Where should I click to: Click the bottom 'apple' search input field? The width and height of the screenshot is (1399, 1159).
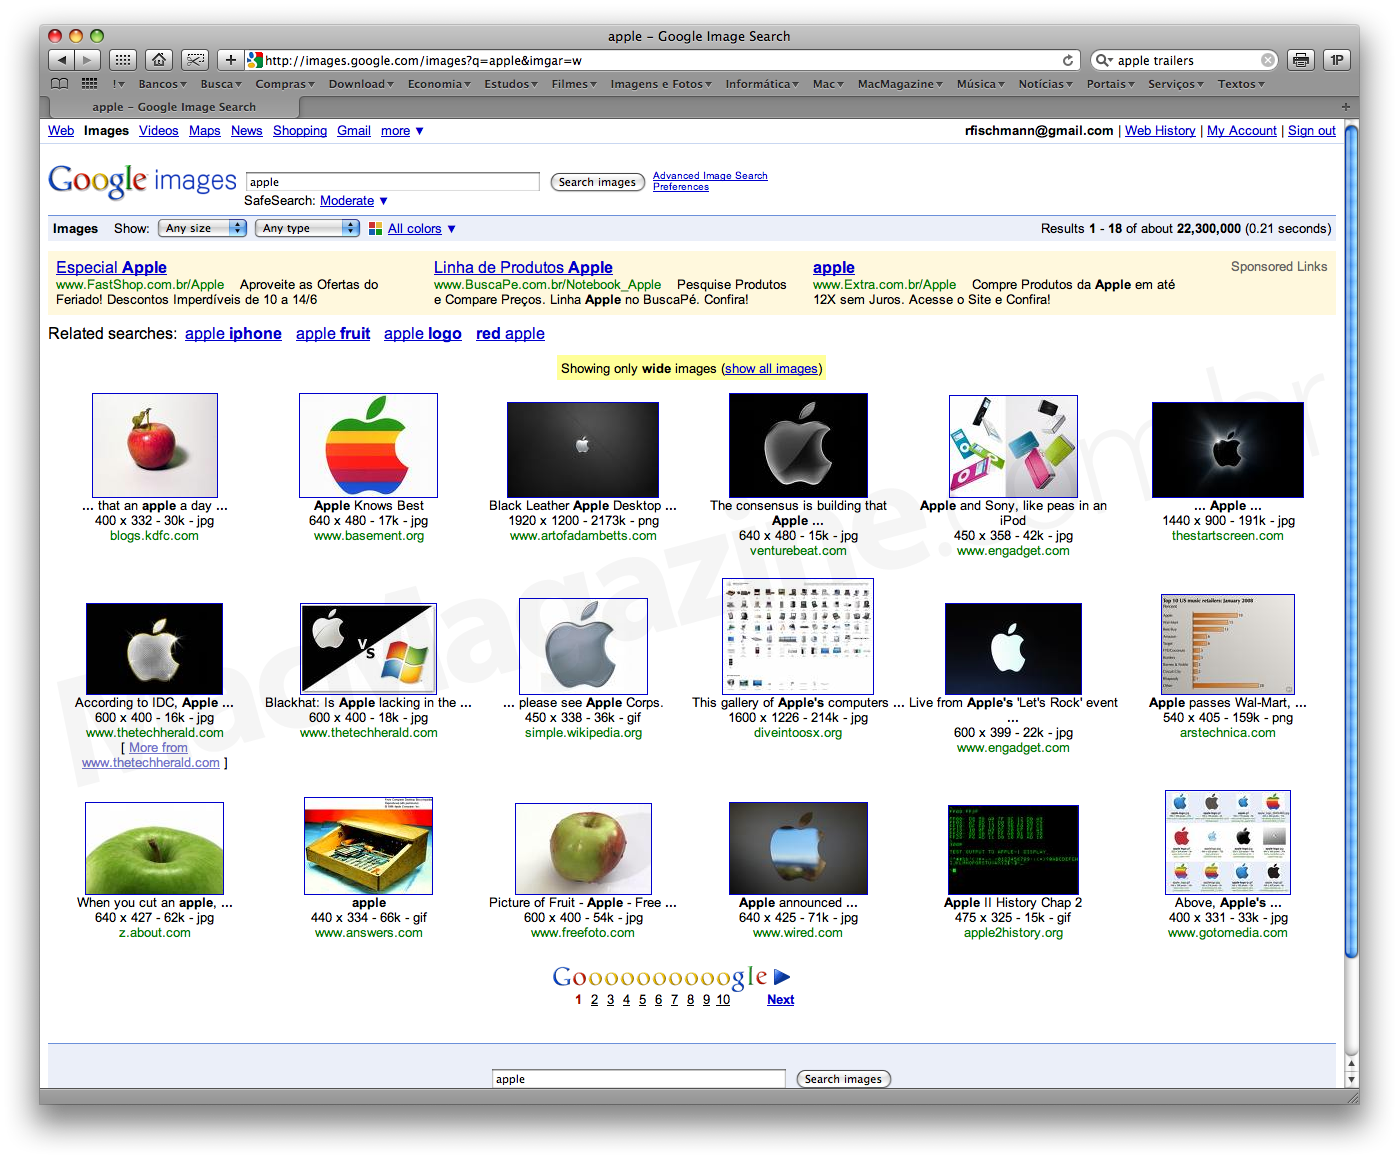point(638,1079)
